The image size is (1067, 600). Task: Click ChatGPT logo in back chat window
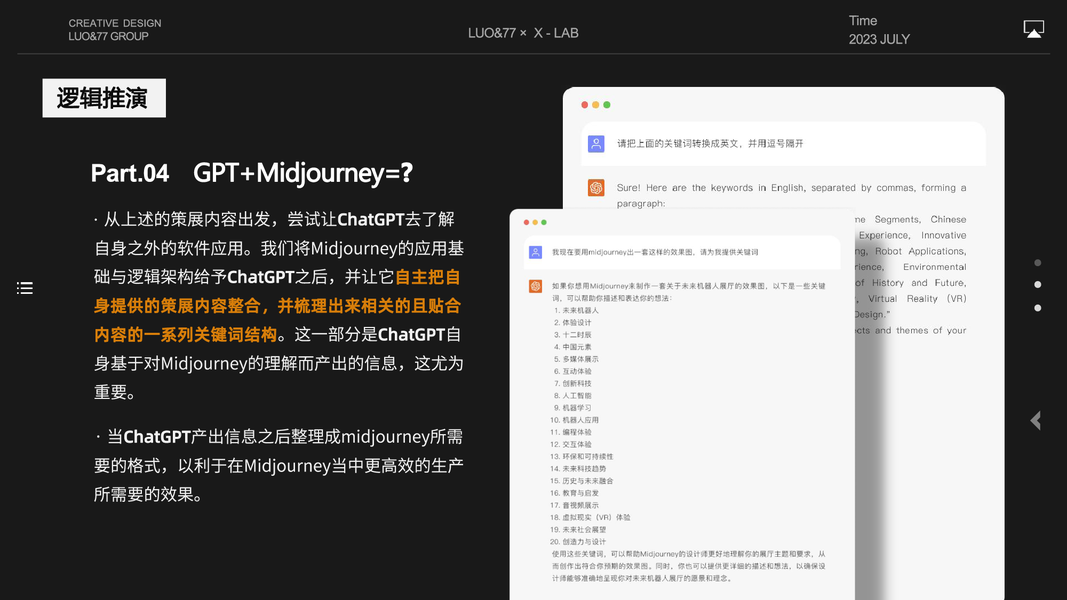pos(596,188)
